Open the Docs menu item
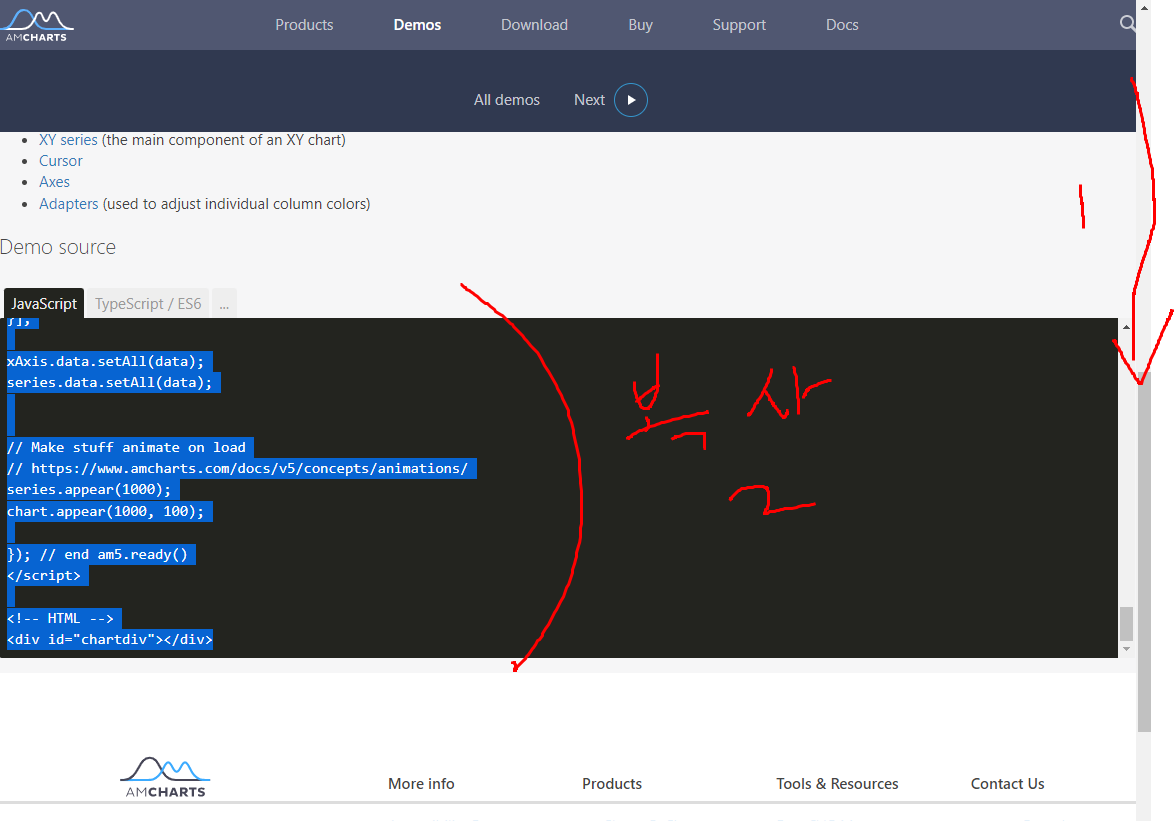This screenshot has height=821, width=1174. 842,25
